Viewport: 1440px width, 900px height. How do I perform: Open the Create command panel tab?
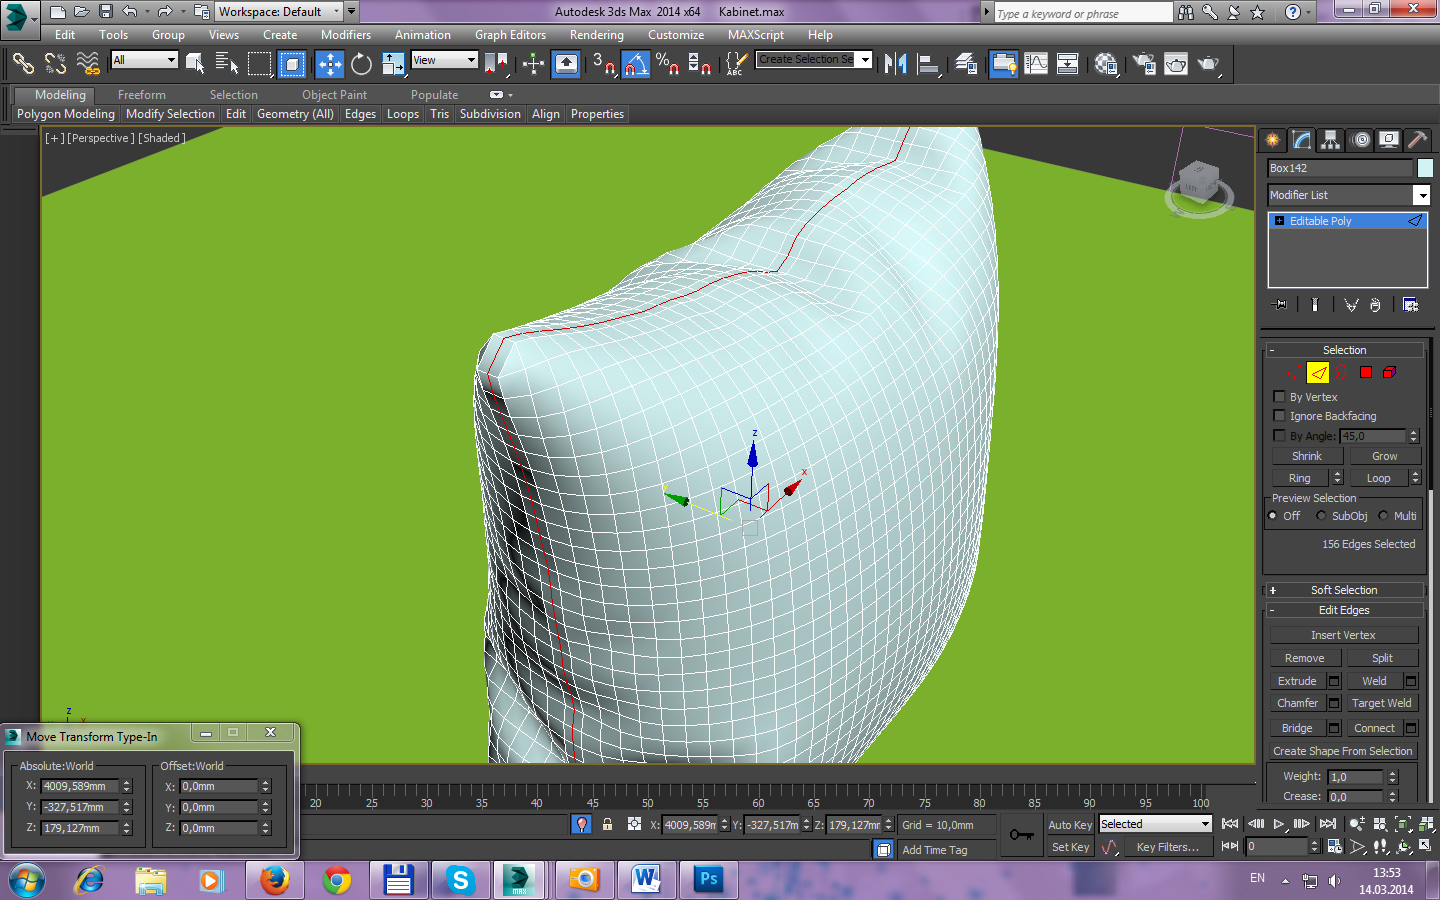1273,140
